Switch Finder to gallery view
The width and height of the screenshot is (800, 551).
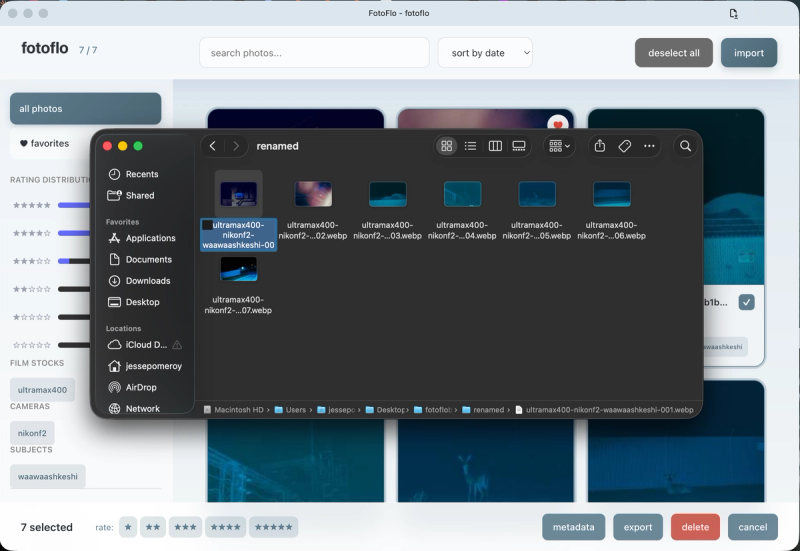tap(519, 146)
